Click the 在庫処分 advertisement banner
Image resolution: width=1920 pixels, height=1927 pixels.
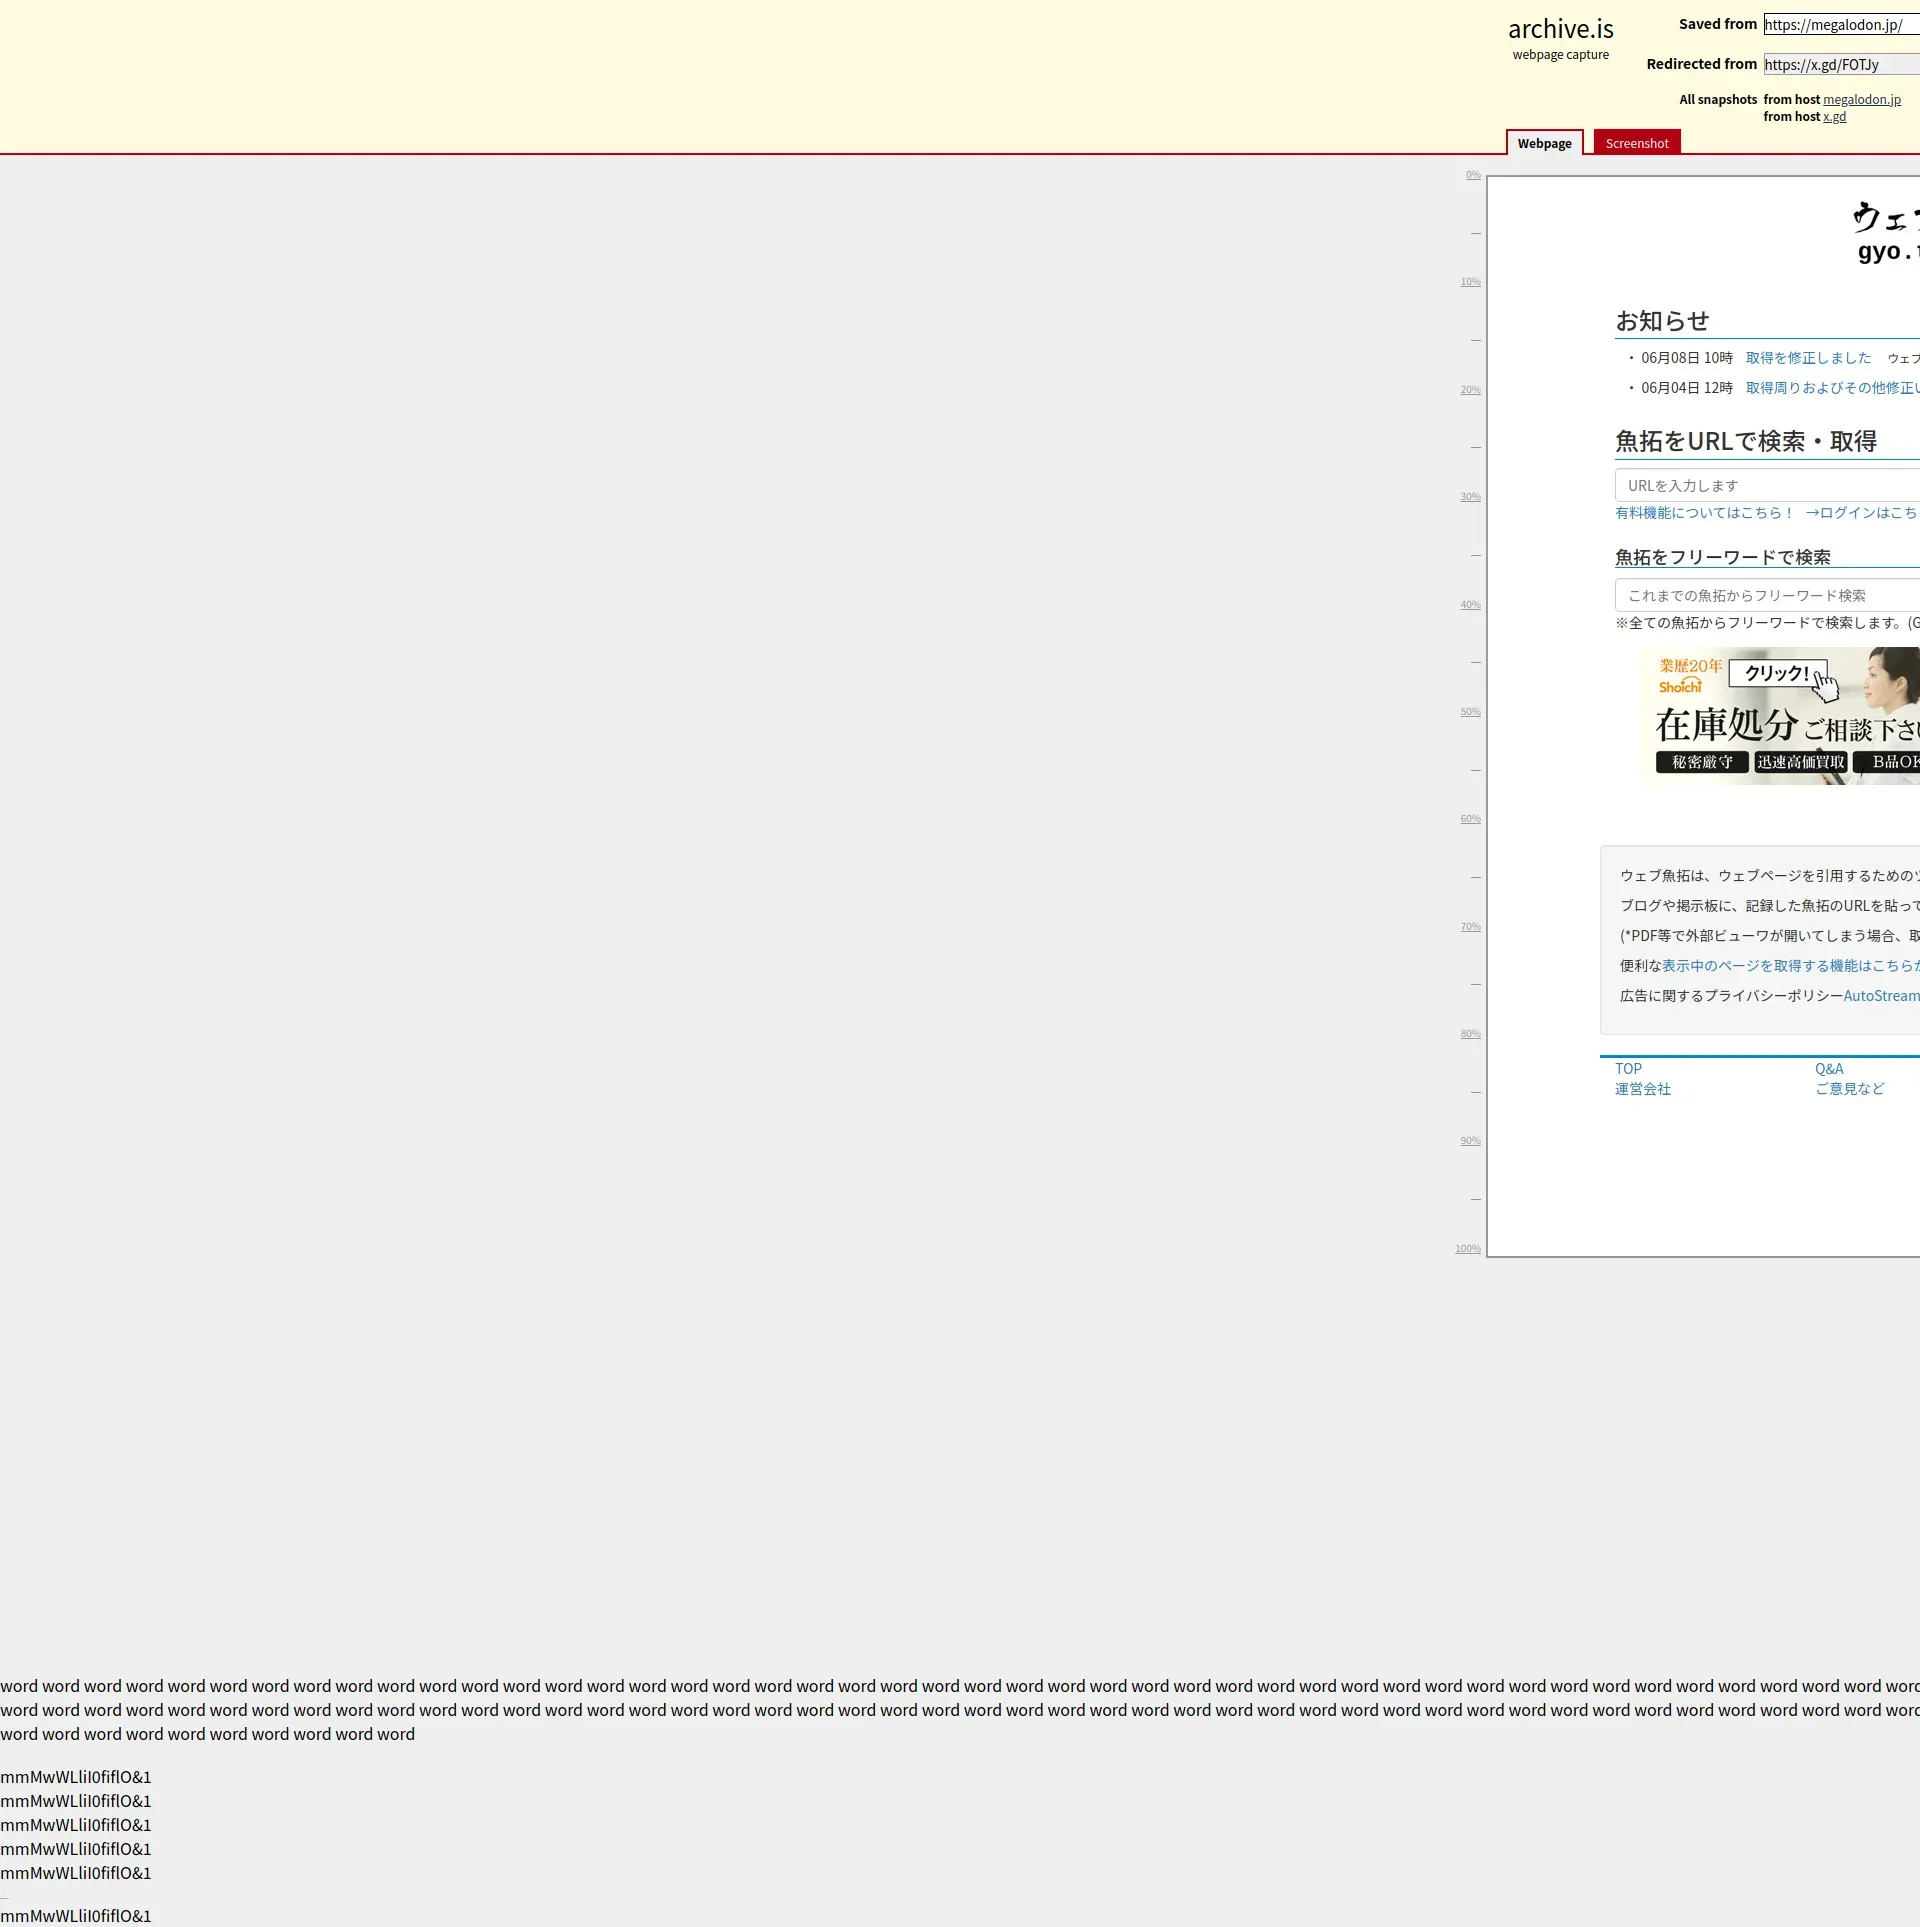point(1780,716)
